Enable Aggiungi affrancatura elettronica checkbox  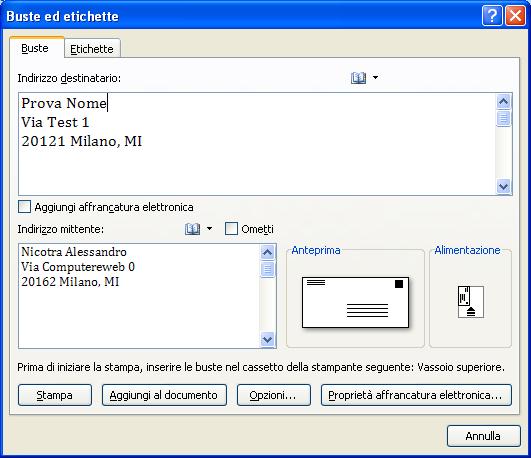[x=24, y=207]
